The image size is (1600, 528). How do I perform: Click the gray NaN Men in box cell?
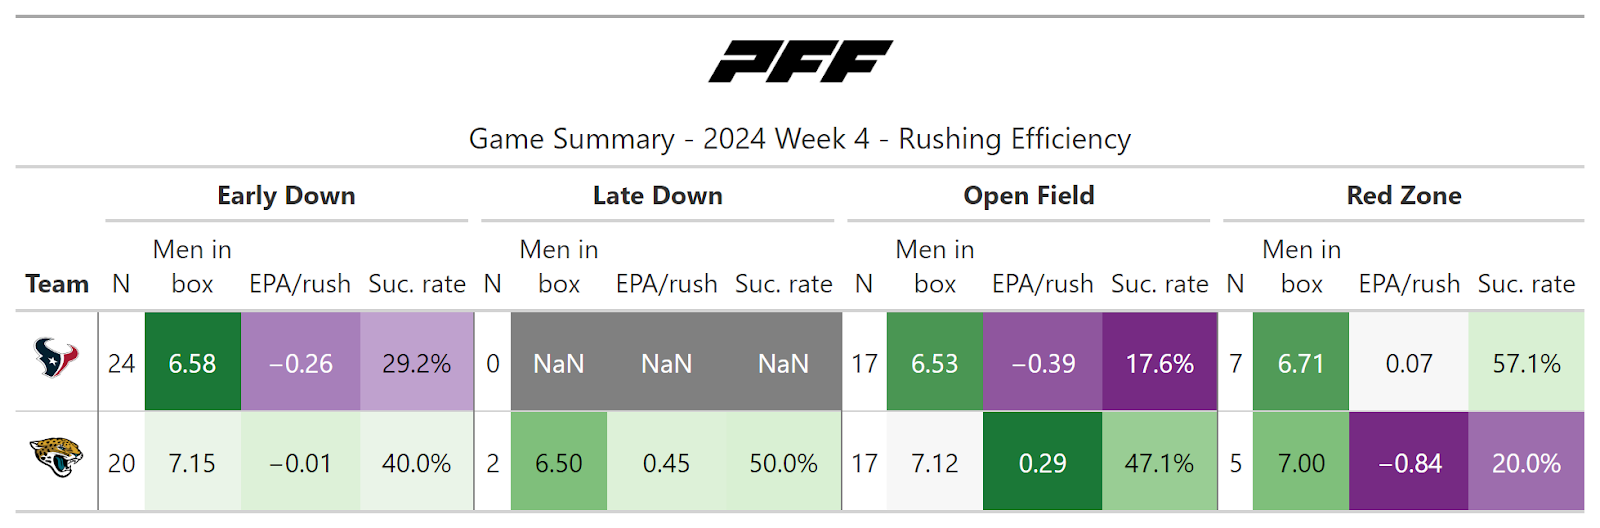pyautogui.click(x=559, y=363)
